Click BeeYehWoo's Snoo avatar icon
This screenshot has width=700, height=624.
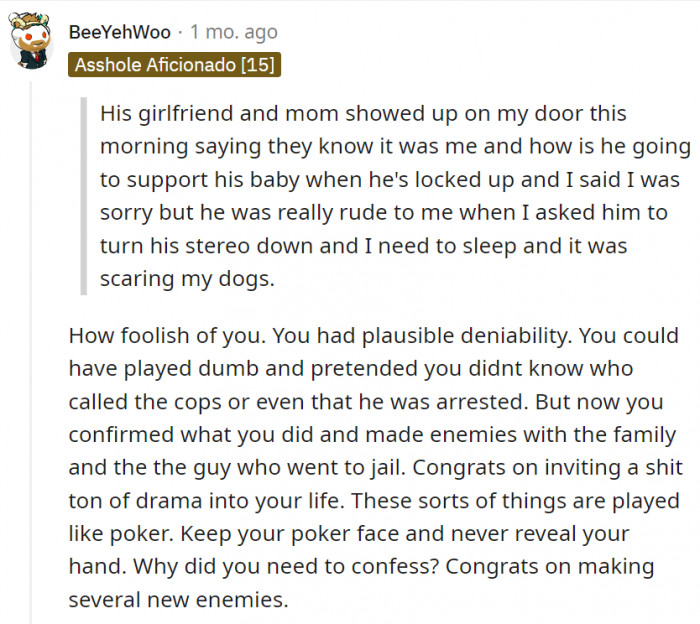tap(30, 41)
